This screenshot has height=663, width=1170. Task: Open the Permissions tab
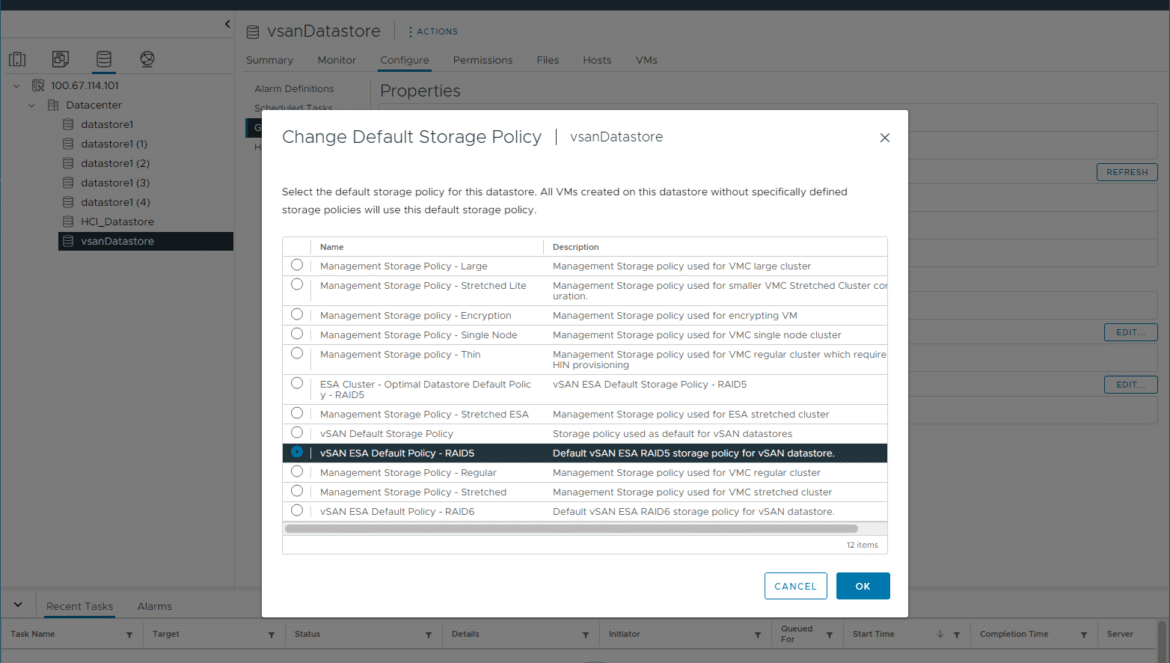(483, 60)
